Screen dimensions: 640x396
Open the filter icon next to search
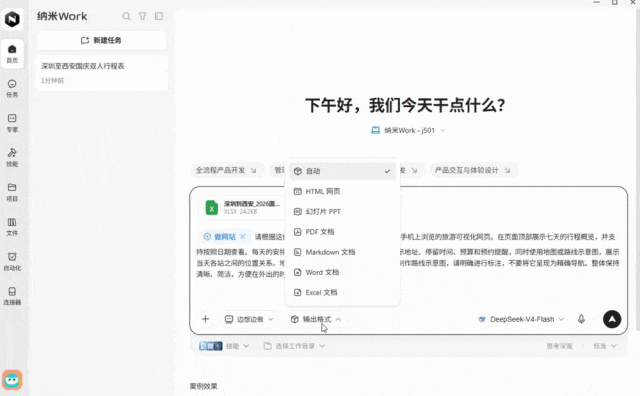tap(142, 16)
